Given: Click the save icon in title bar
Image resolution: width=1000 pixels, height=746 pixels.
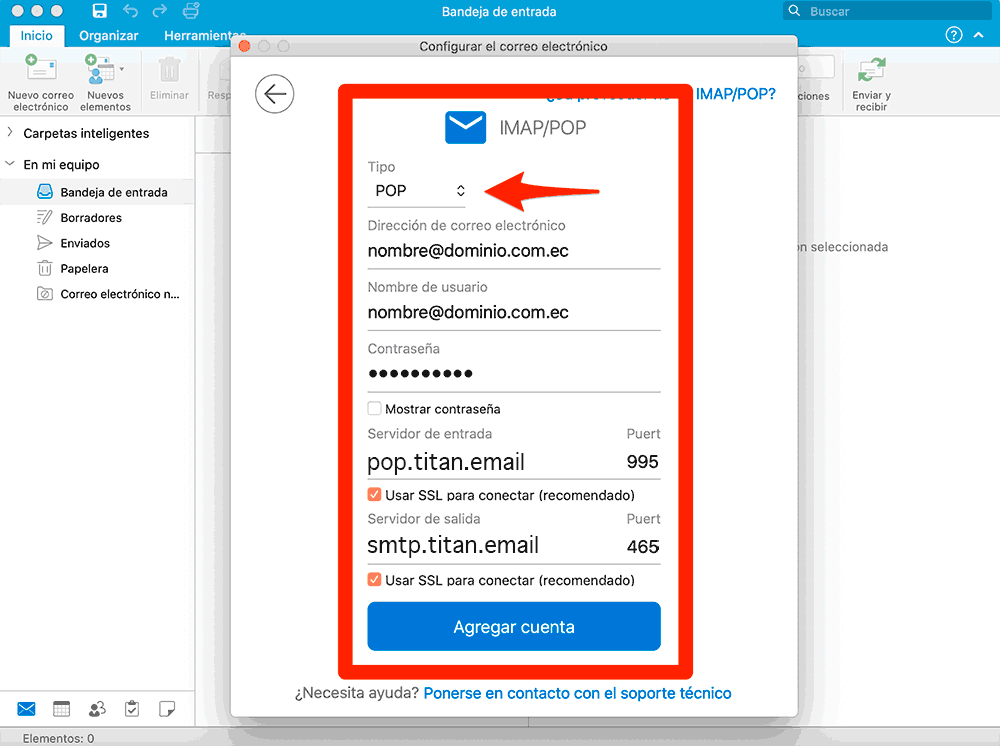Looking at the screenshot, I should [x=99, y=11].
